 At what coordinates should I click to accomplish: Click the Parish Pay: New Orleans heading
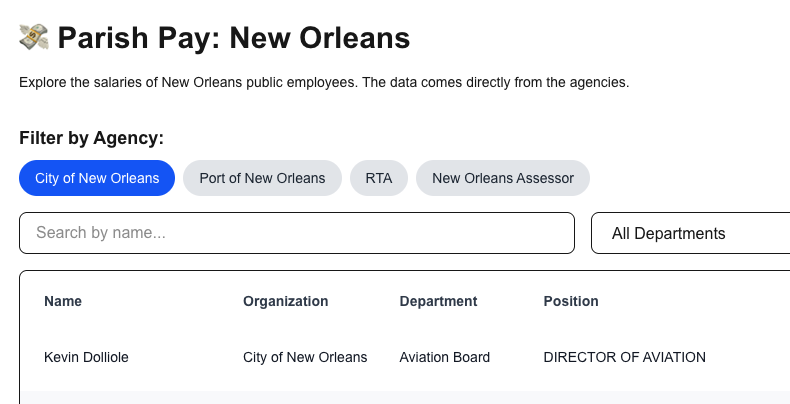[234, 38]
